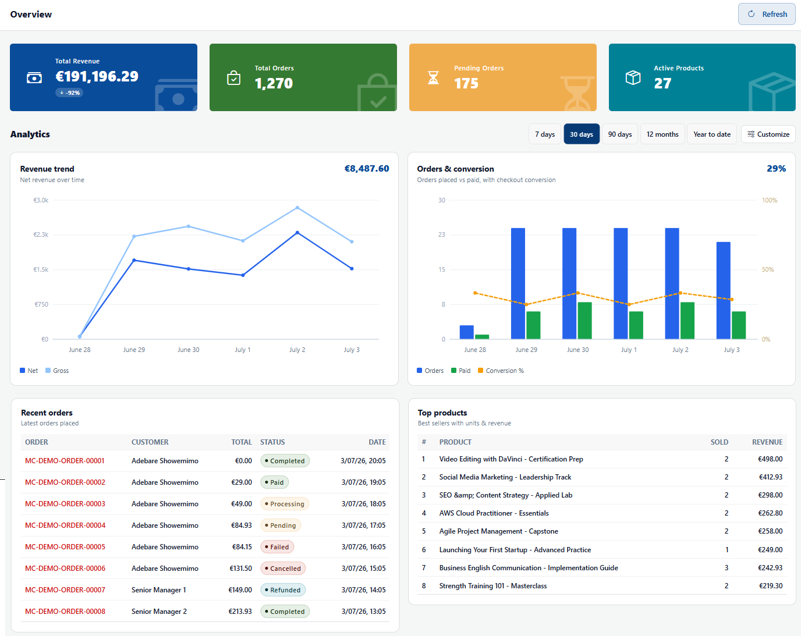
Task: Click the shopping bag icon in Total Orders card
Action: tap(233, 78)
